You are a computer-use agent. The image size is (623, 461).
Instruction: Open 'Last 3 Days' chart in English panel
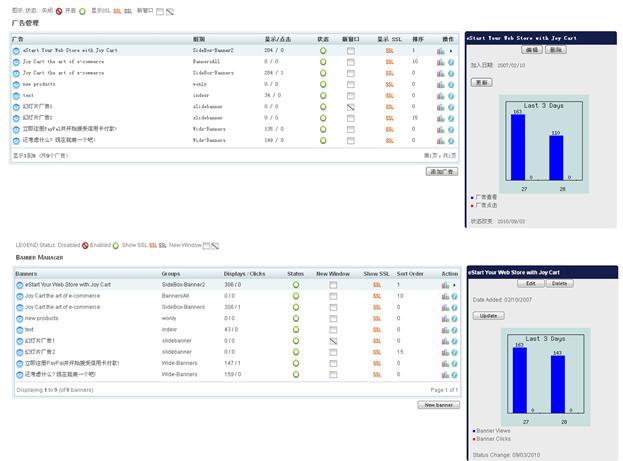coord(546,378)
